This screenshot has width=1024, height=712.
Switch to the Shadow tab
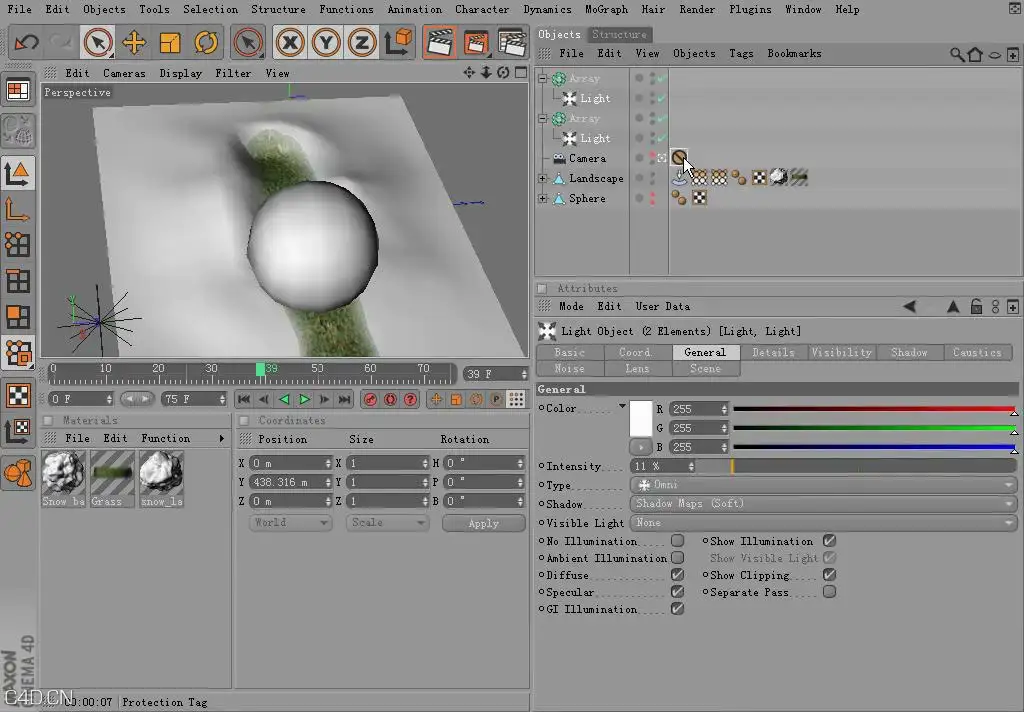point(909,352)
